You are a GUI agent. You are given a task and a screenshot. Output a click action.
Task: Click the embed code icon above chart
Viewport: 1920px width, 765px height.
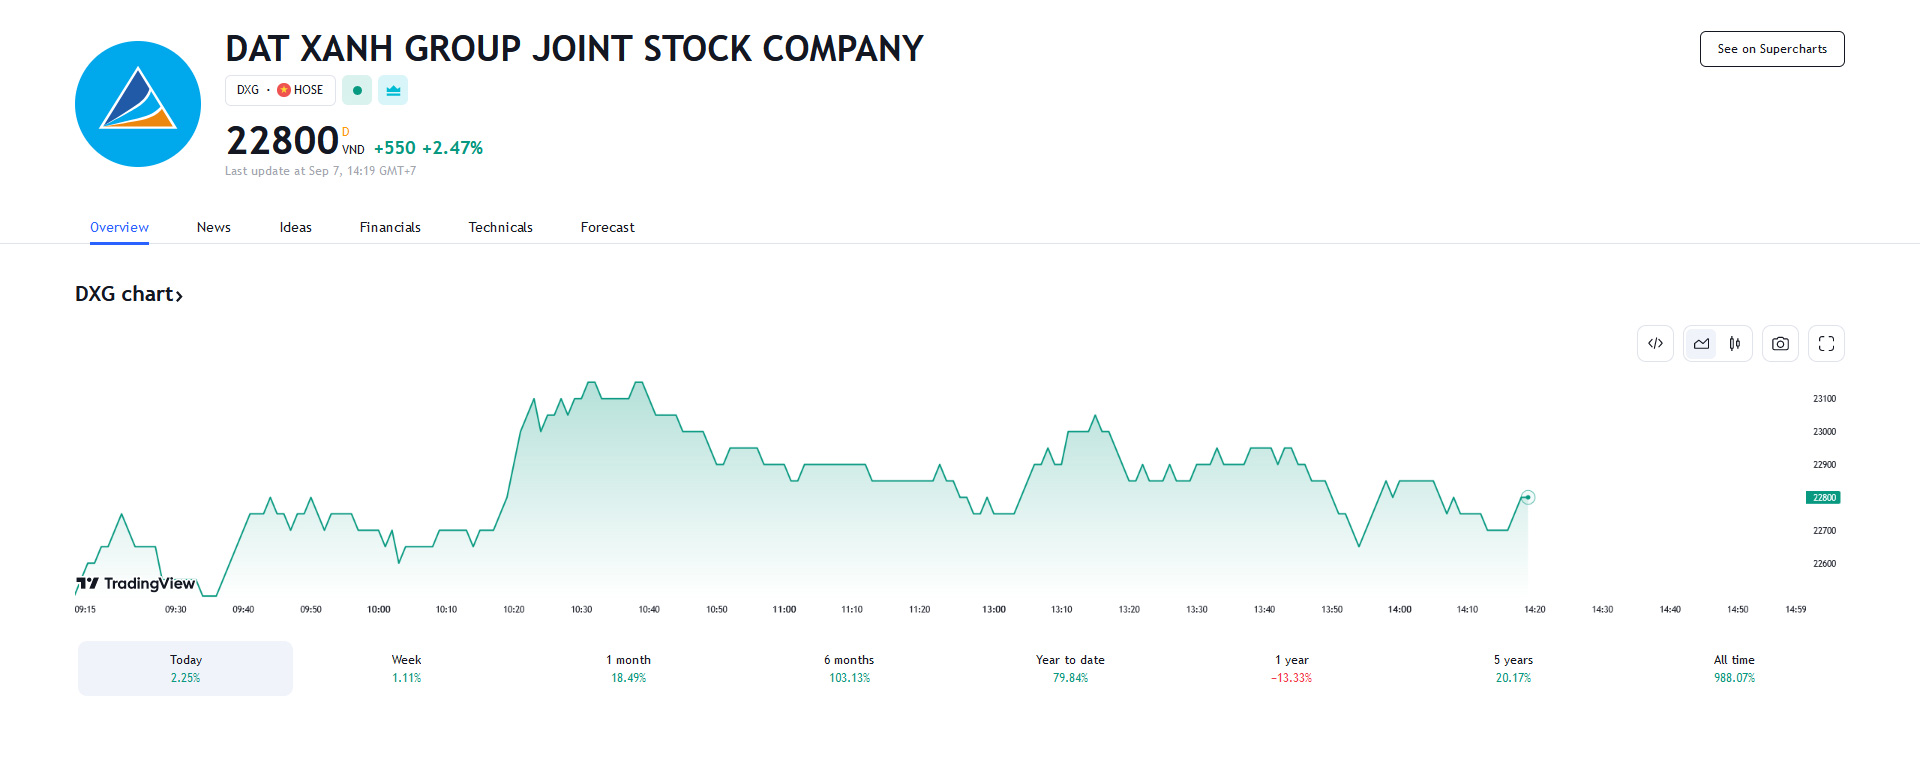pyautogui.click(x=1655, y=344)
